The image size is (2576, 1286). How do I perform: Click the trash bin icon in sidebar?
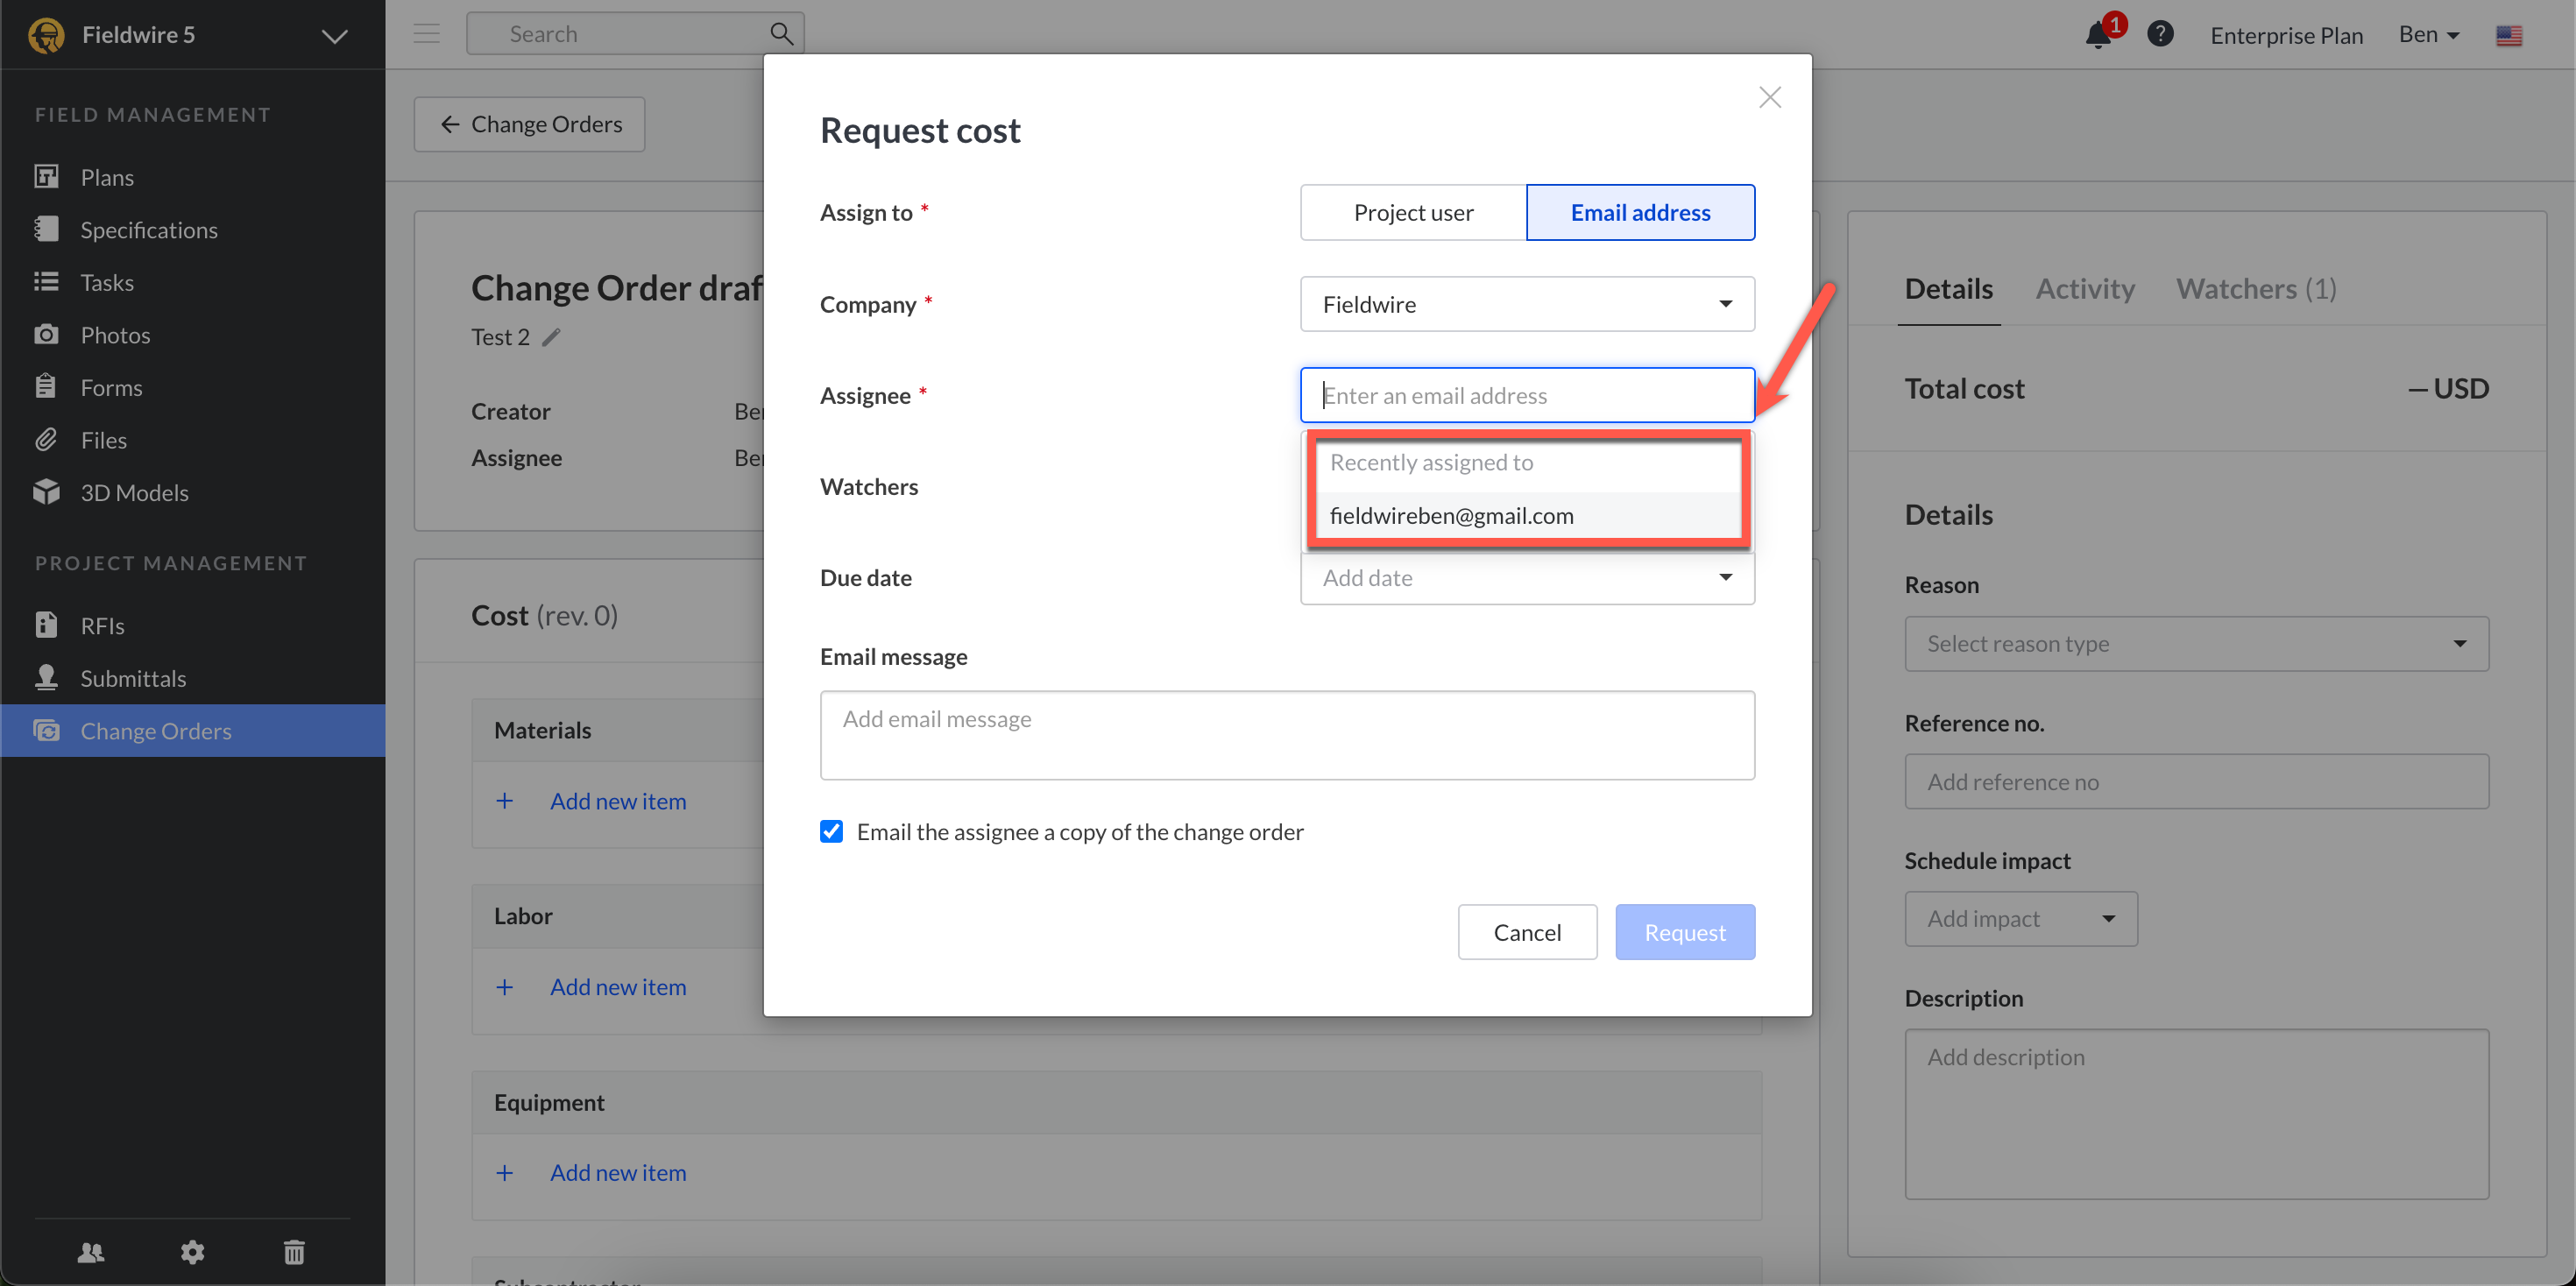pos(294,1251)
